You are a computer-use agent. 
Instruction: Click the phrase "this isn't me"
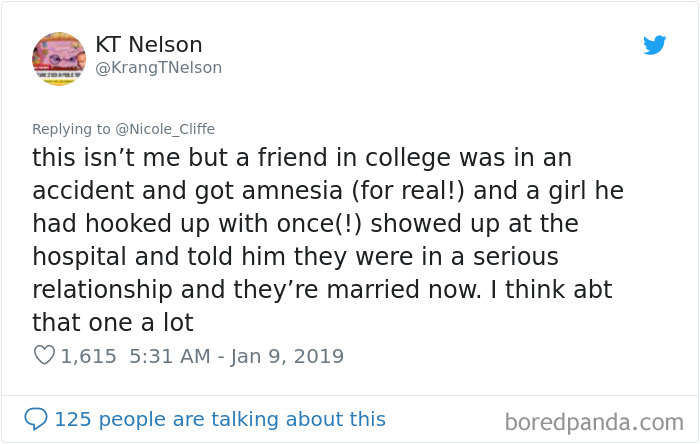point(98,158)
